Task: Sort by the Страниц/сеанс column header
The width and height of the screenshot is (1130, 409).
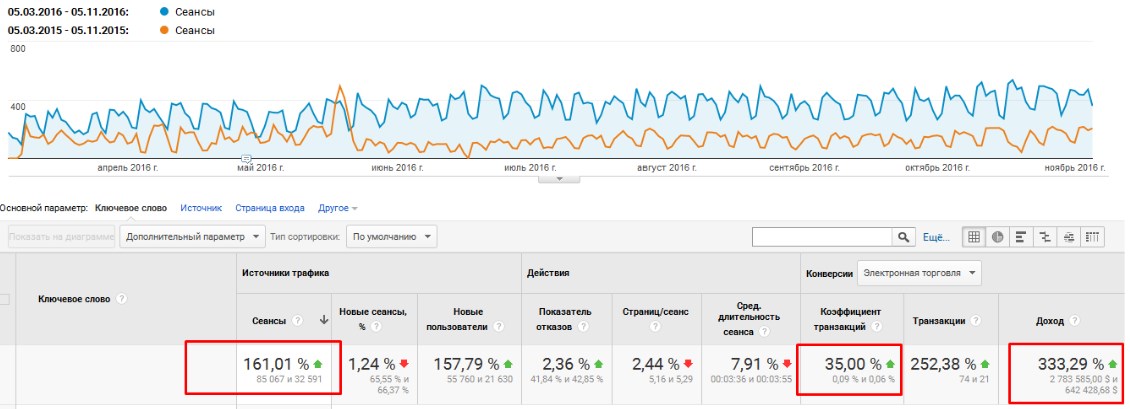Action: [x=655, y=313]
